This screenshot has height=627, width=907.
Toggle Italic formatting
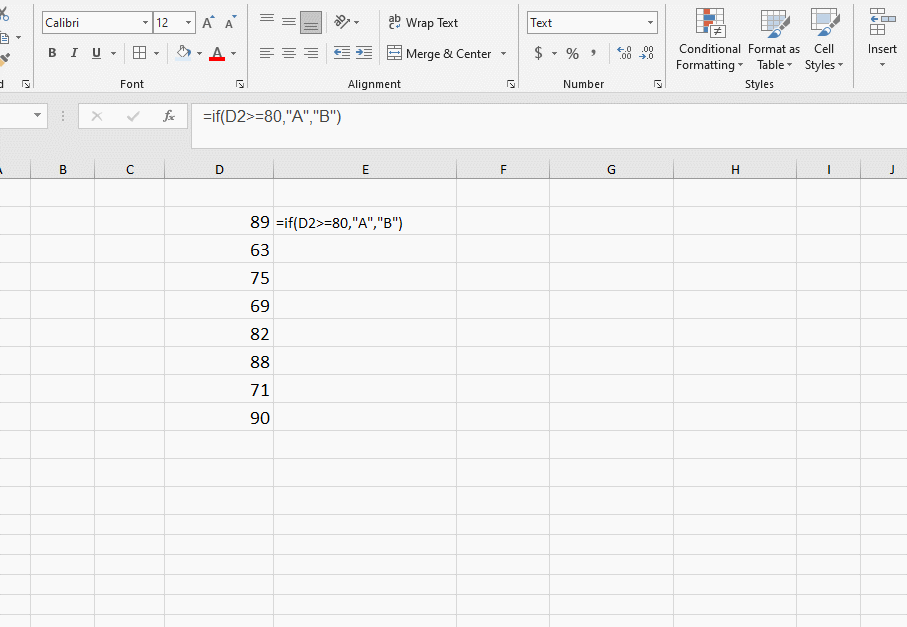tap(74, 53)
